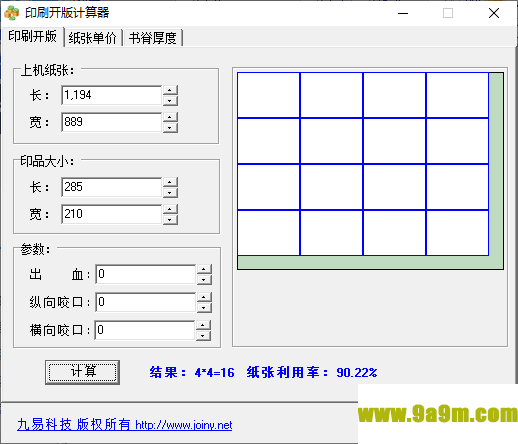Decrease the 上机纸张 长 value with down arrow
The image size is (518, 444).
pos(170,101)
